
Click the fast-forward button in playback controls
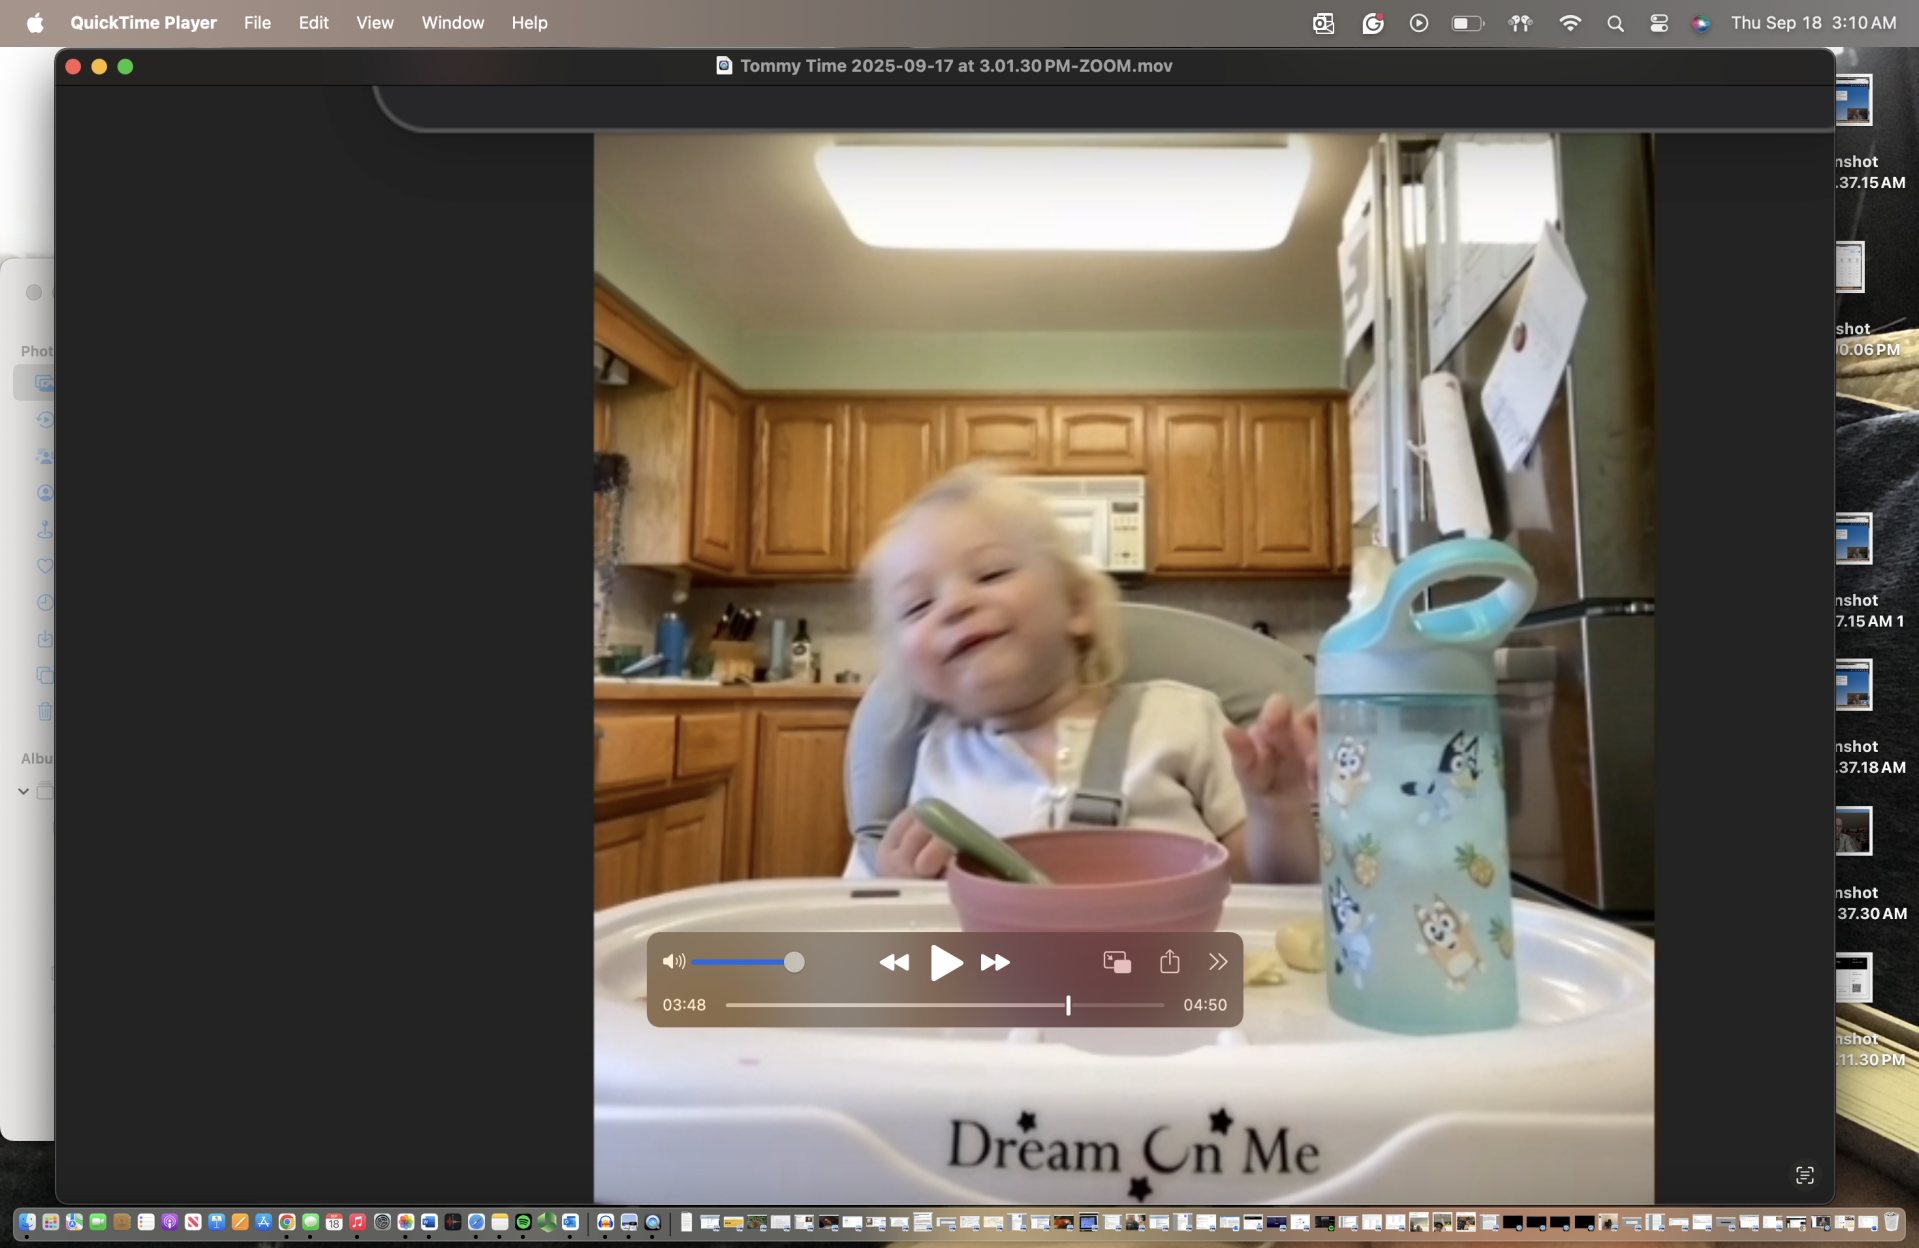click(995, 962)
